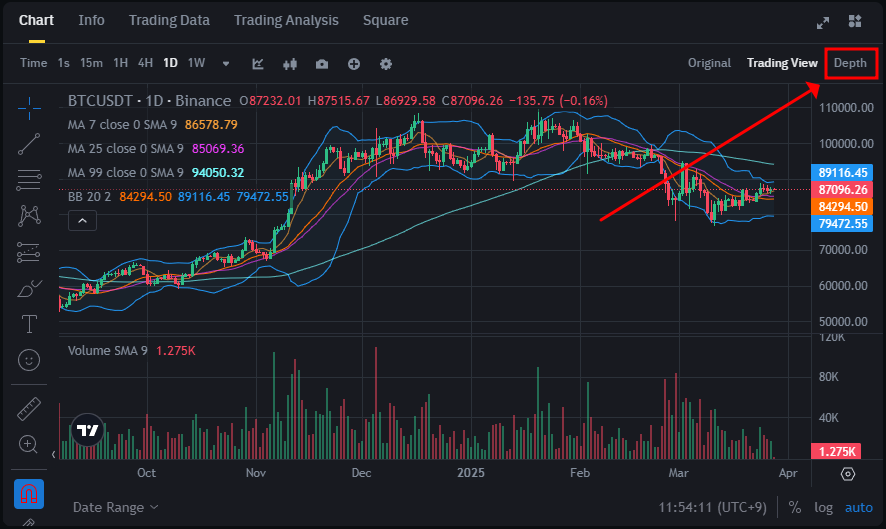Toggle the magnet snap mode
The width and height of the screenshot is (886, 529).
(29, 494)
